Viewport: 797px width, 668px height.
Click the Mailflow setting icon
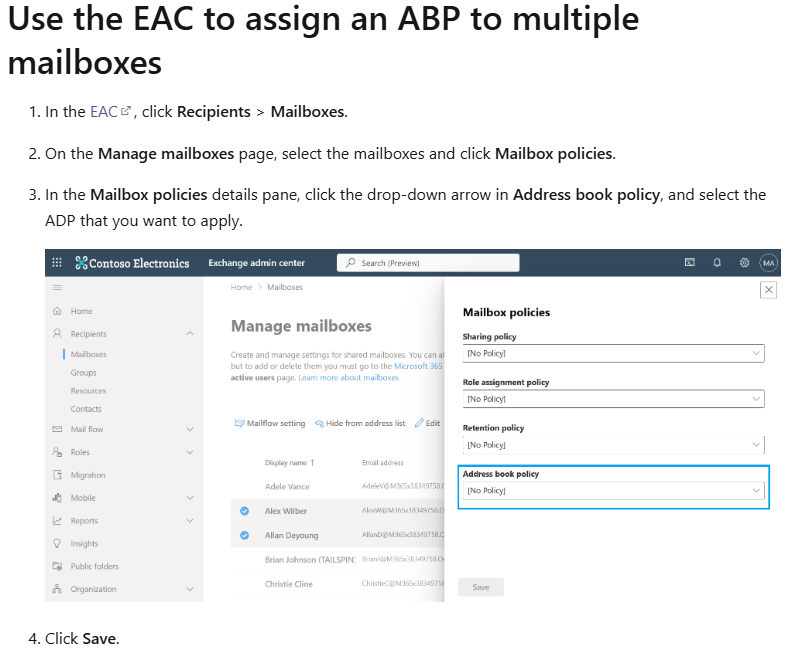pos(239,423)
